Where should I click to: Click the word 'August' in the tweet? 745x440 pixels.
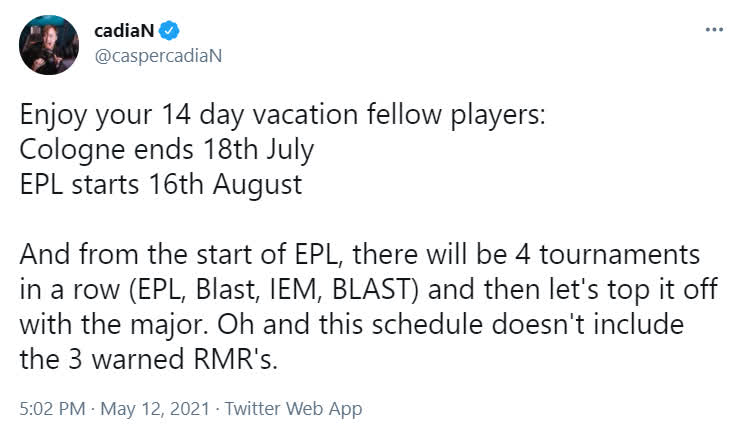(x=258, y=186)
